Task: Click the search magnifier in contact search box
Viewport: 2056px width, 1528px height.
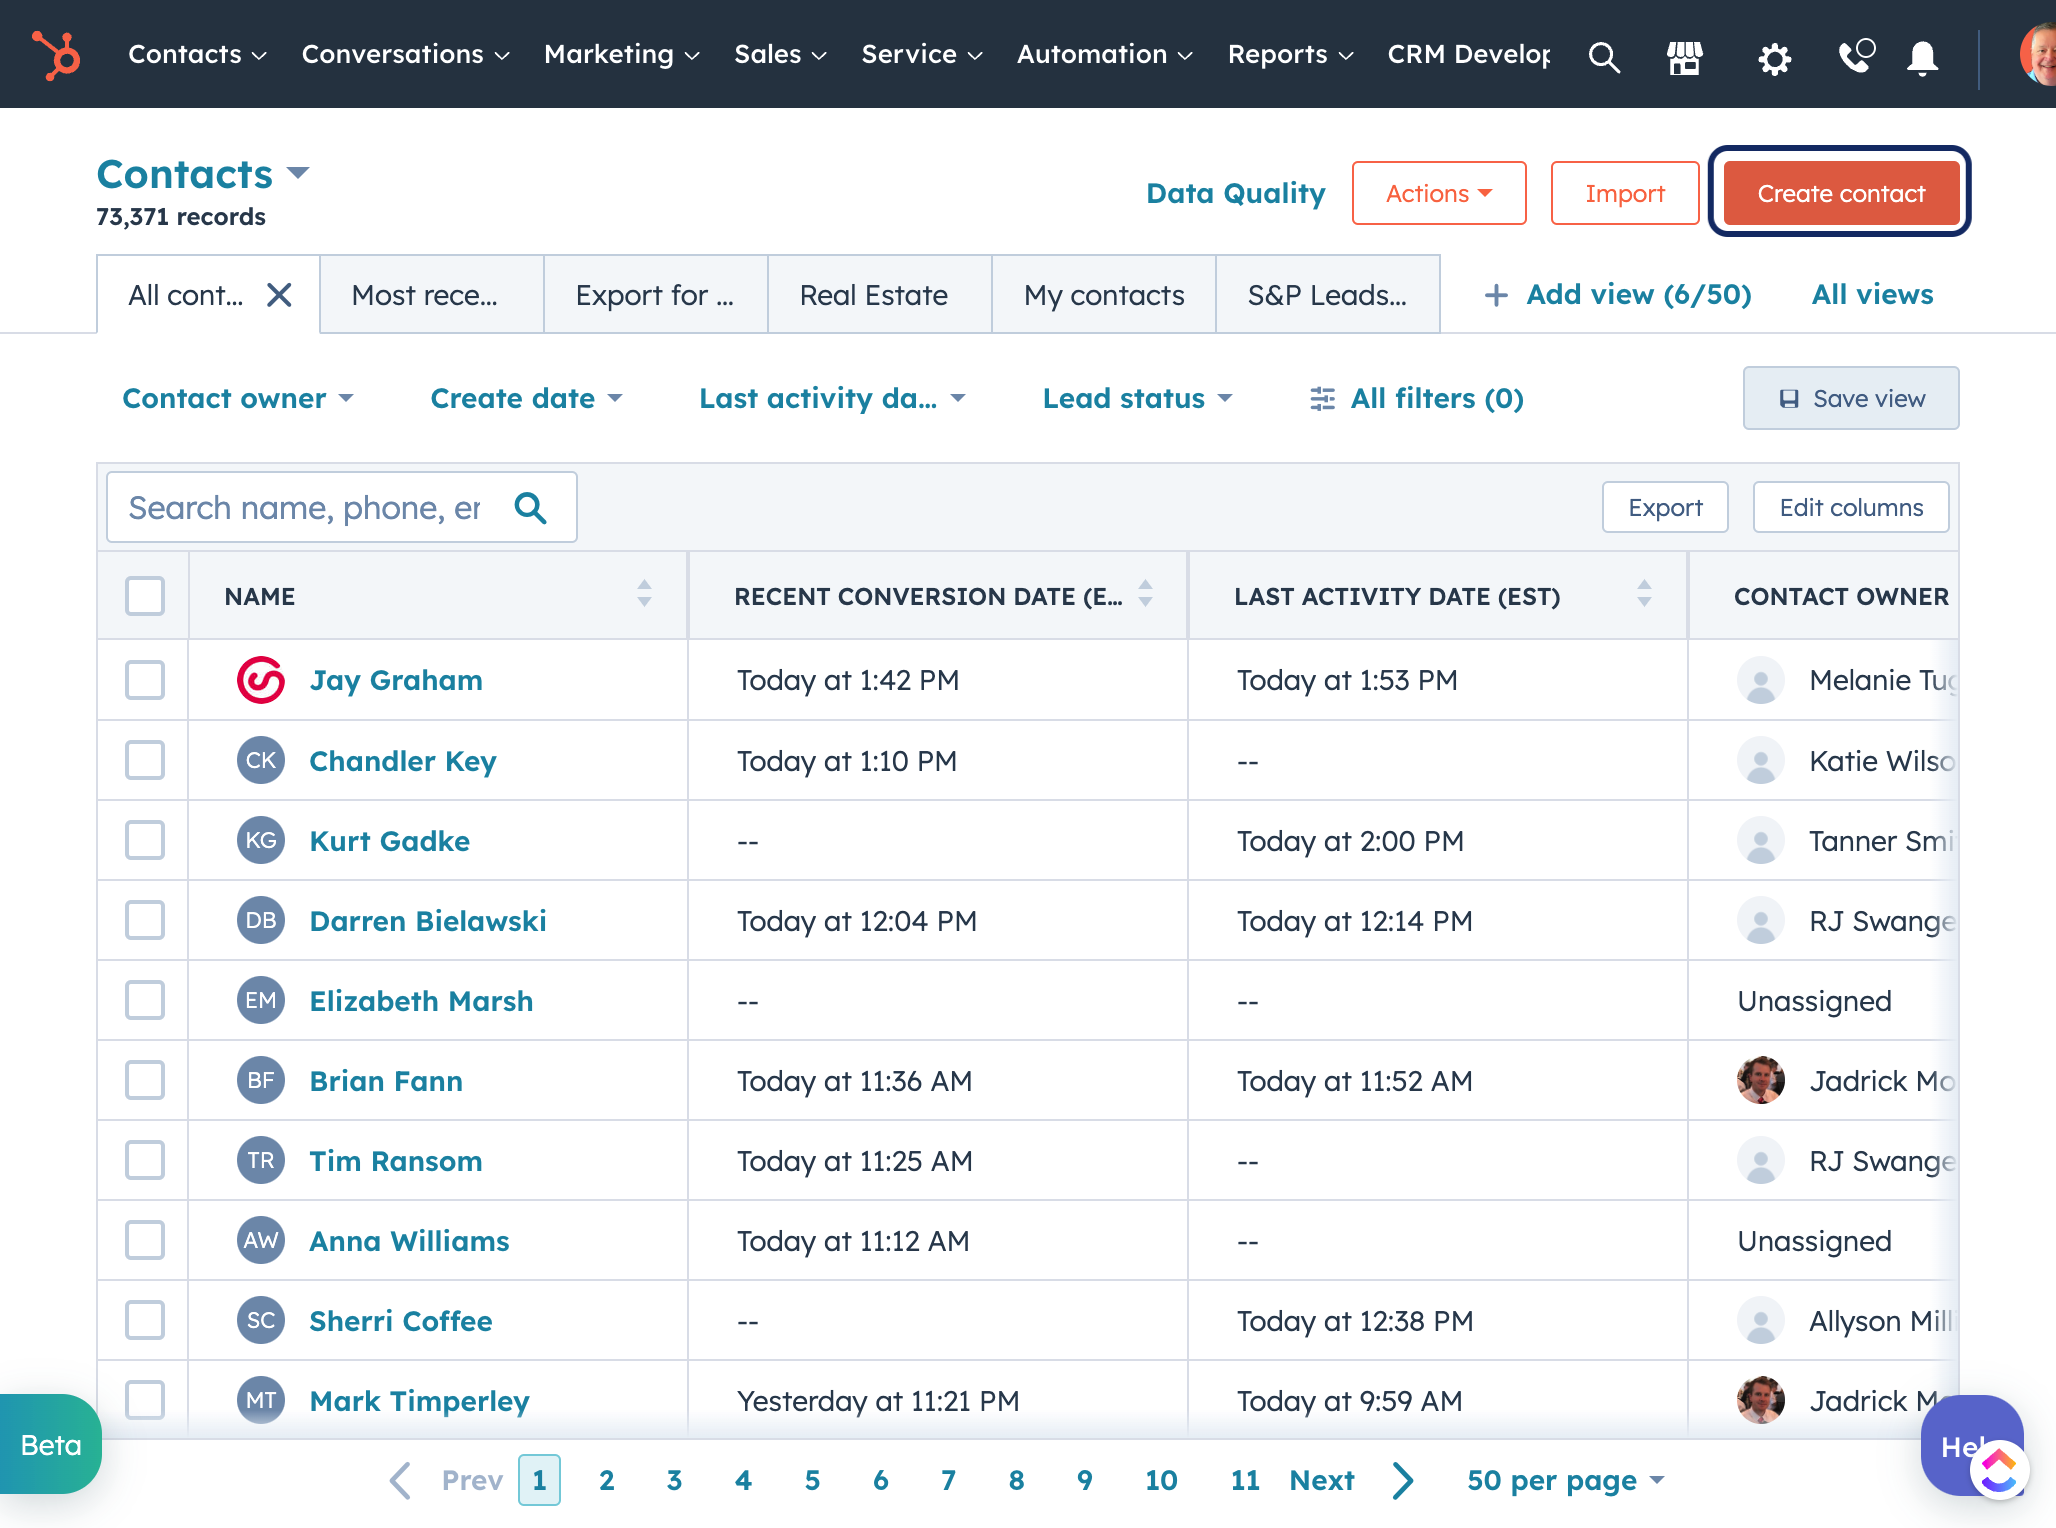Action: click(x=530, y=508)
